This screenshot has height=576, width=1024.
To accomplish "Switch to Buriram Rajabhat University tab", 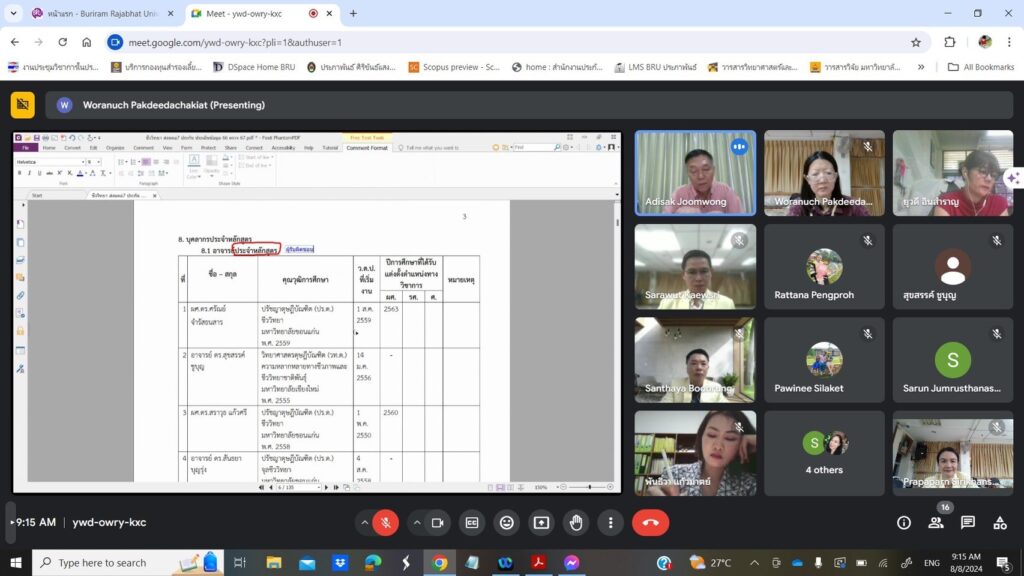I will pyautogui.click(x=103, y=13).
